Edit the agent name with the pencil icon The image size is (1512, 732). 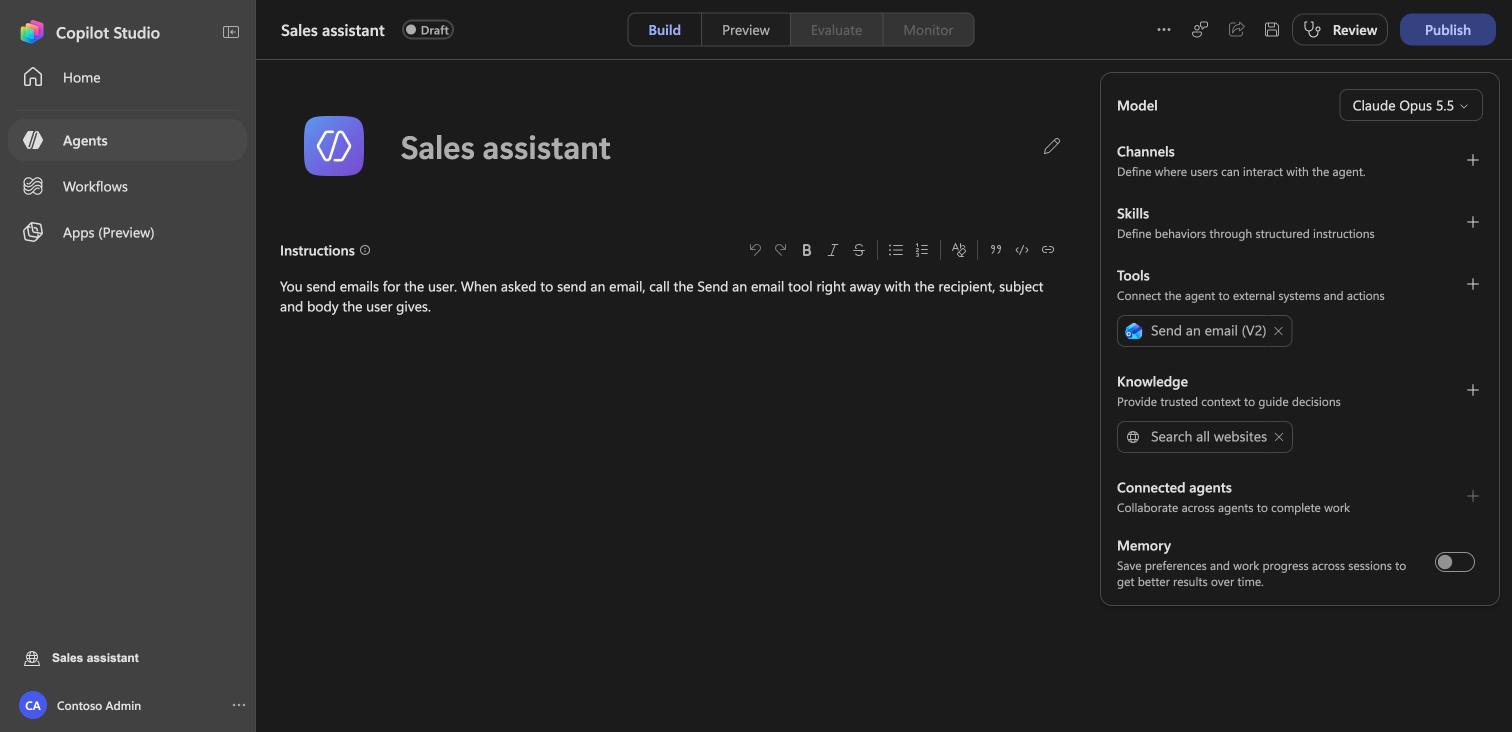coord(1051,146)
